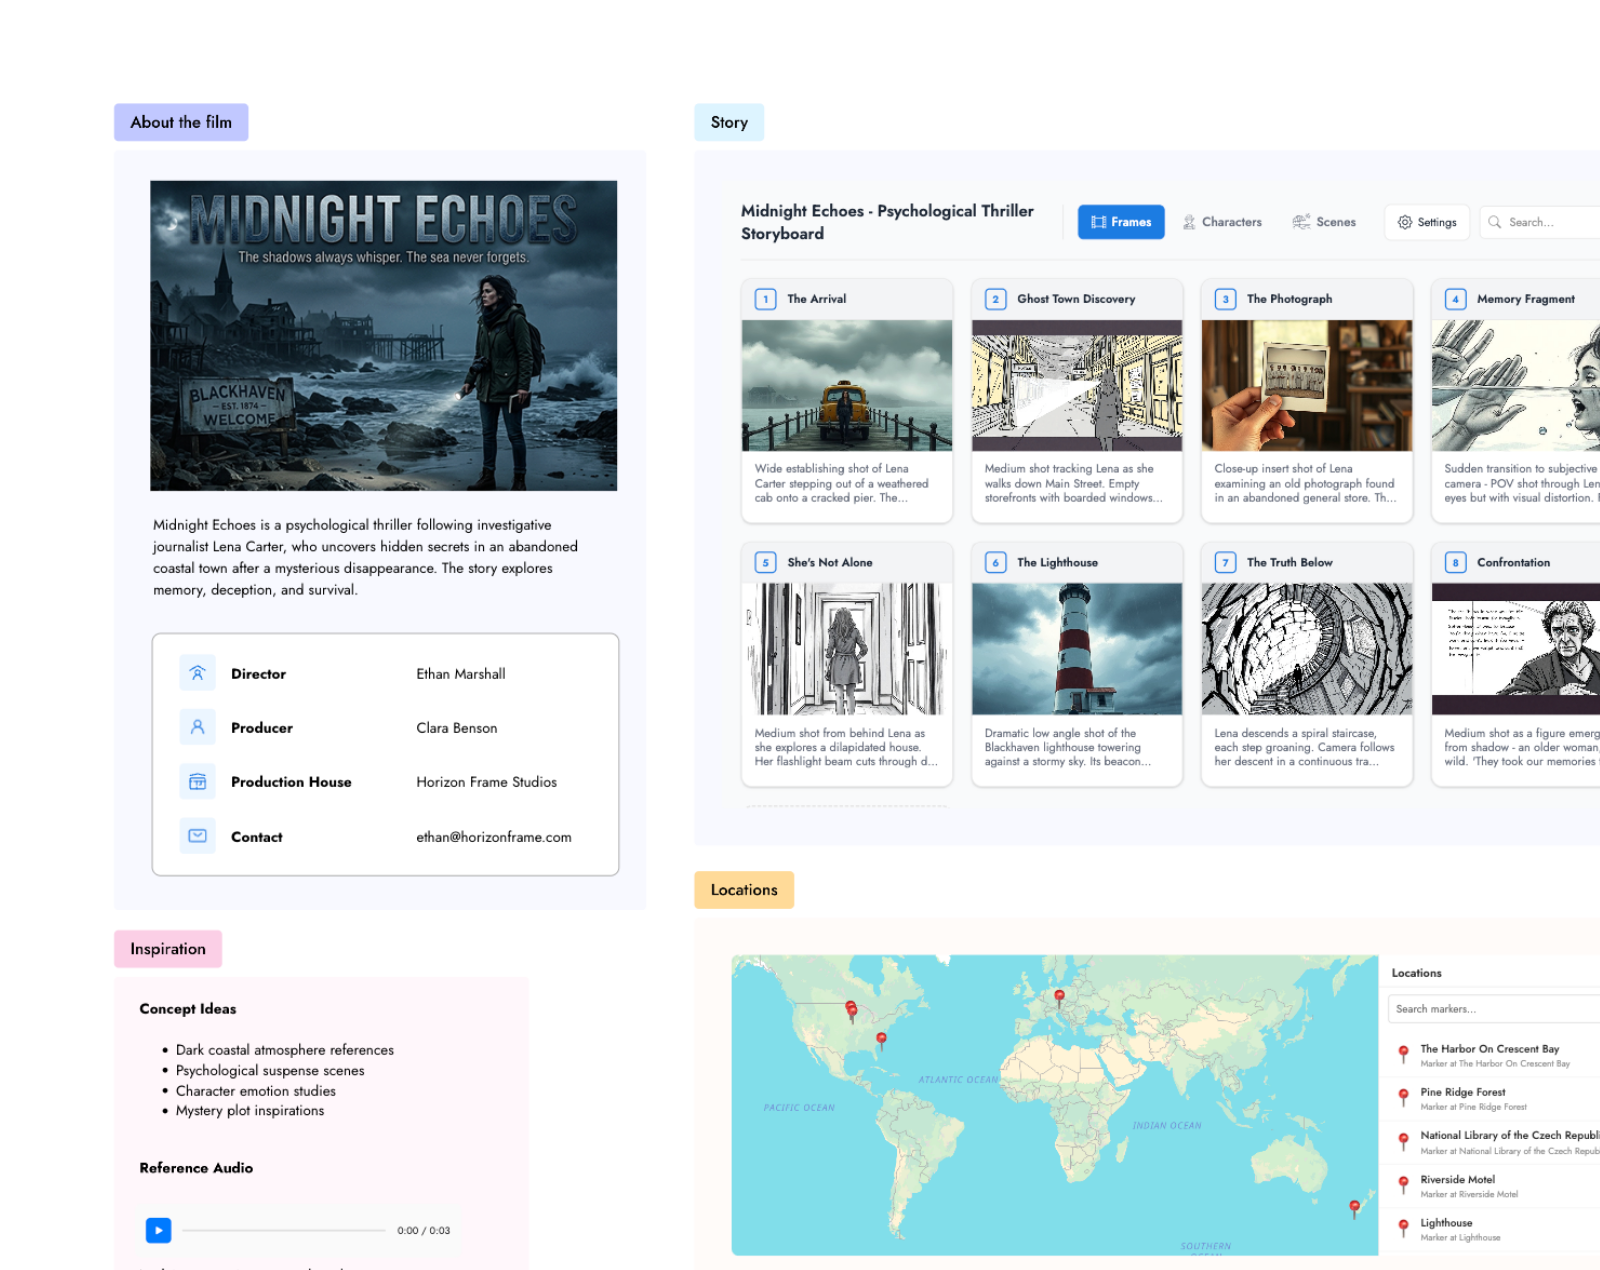Click the ethan@horizonframe.com contact email
Screen dimensions: 1600x1270
[494, 837]
